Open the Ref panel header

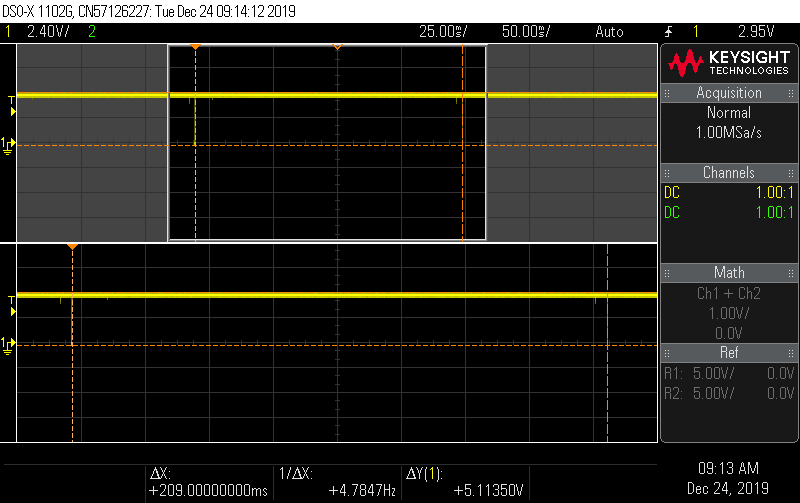pyautogui.click(x=729, y=353)
